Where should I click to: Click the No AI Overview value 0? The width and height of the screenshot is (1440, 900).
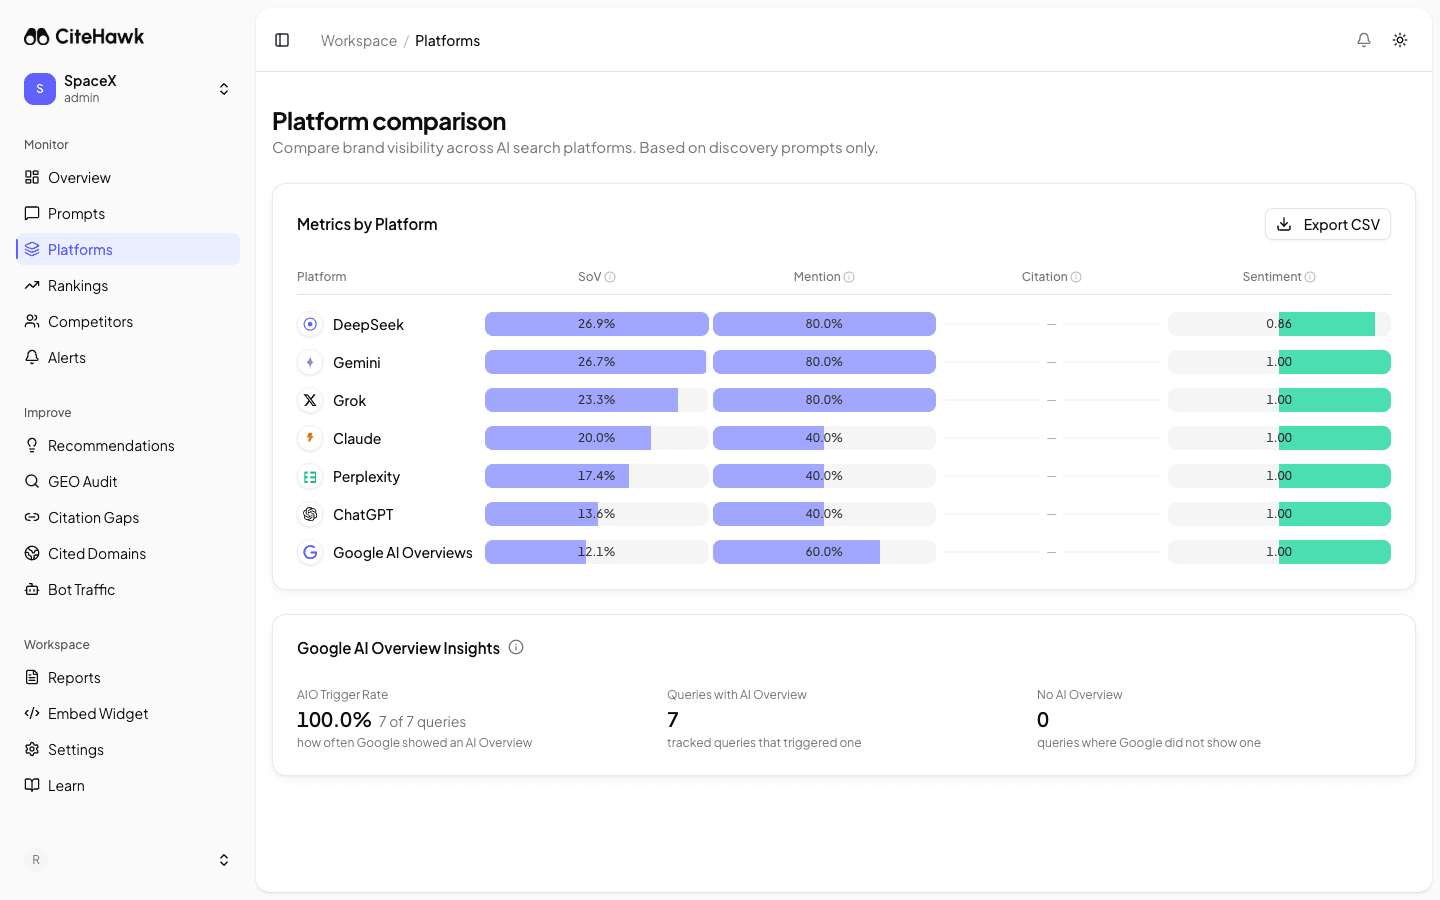(1043, 720)
